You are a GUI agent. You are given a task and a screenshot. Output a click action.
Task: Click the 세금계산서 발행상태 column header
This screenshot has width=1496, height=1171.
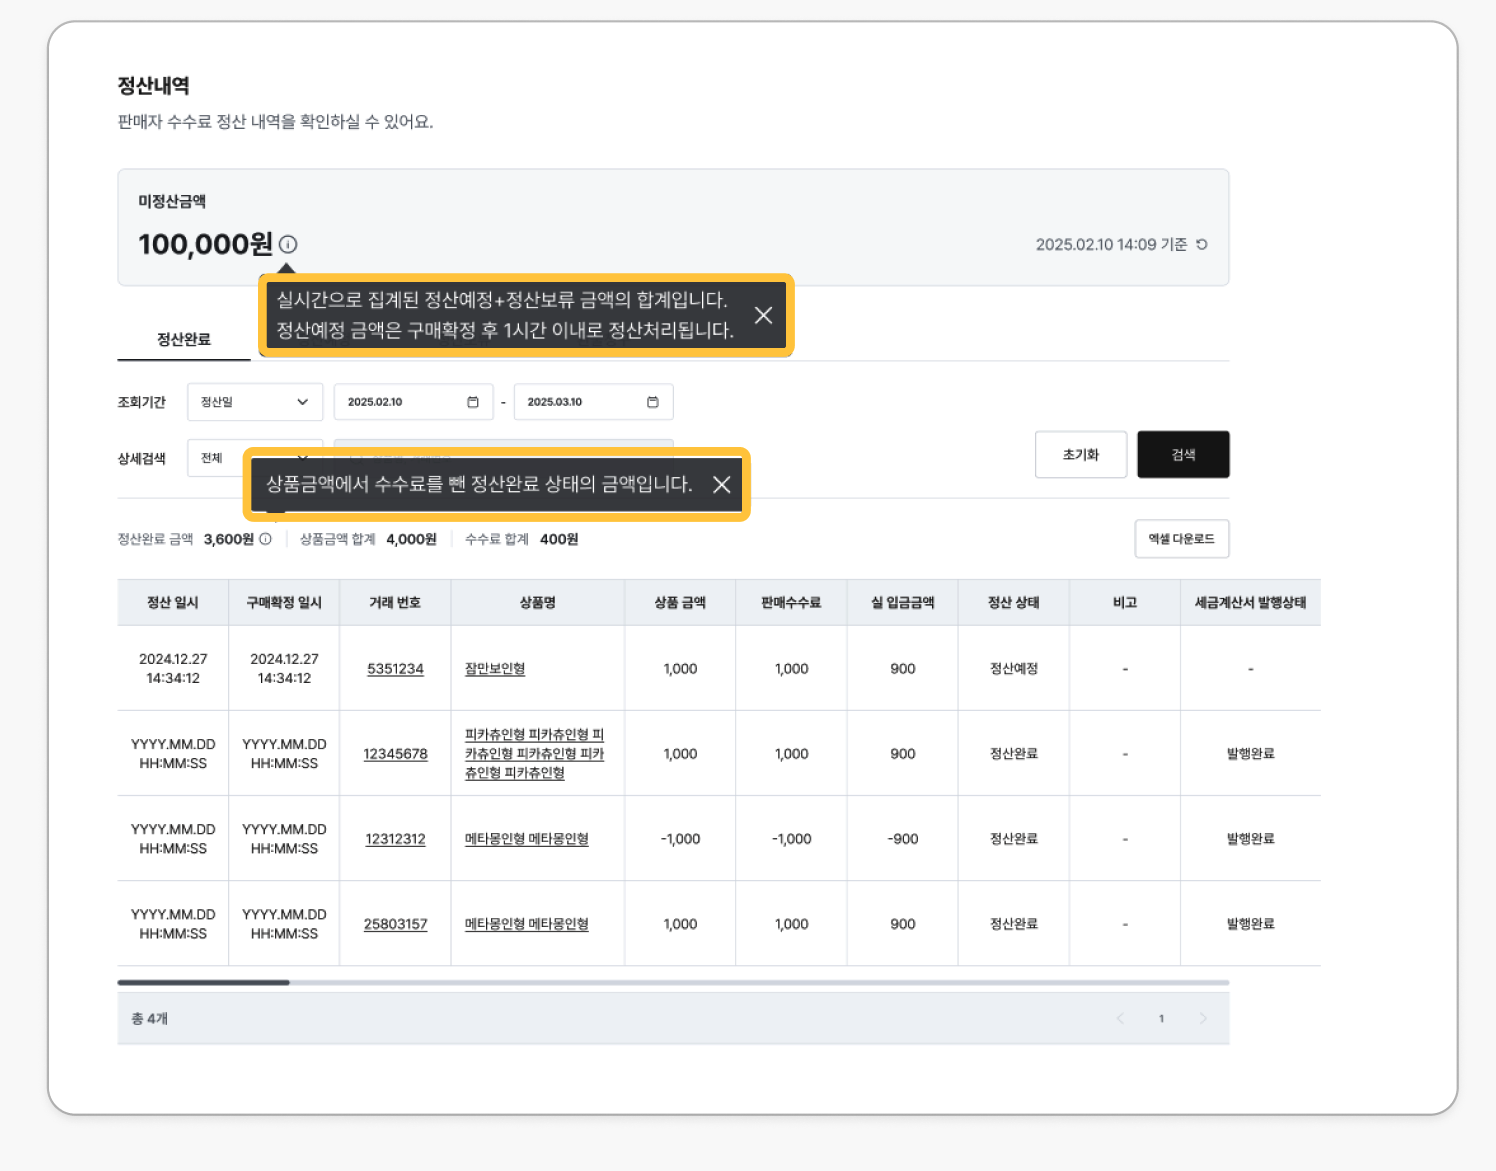[x=1250, y=603]
